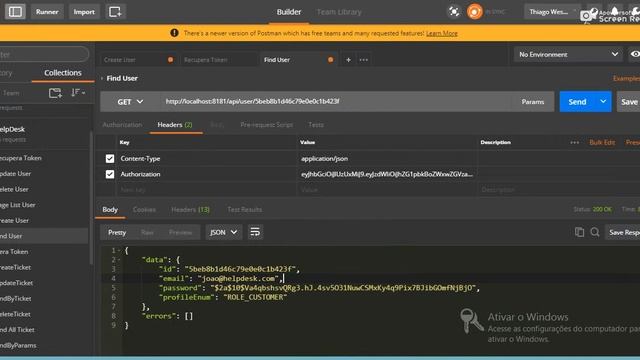Click the warning icon in banner

pyautogui.click(x=174, y=33)
